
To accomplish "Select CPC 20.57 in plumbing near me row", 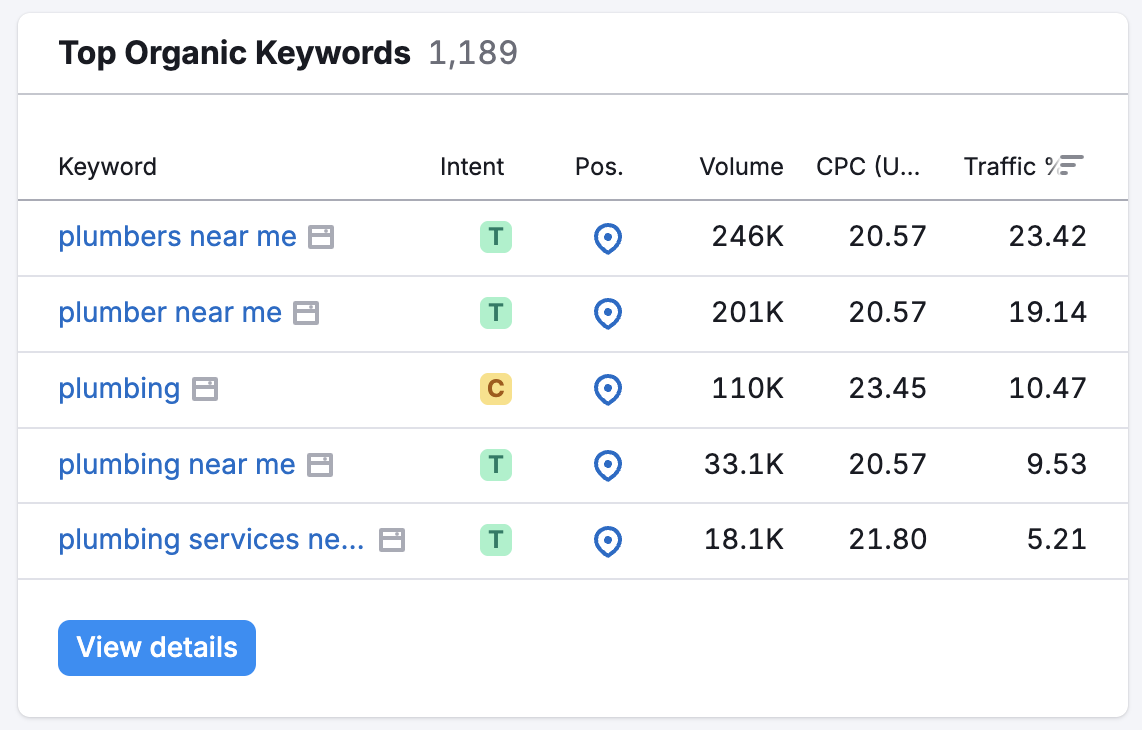I will [887, 464].
